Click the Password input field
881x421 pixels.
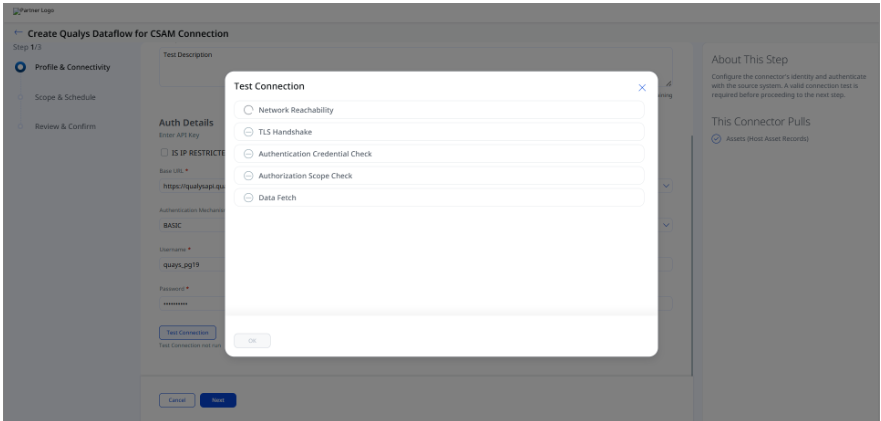point(416,304)
